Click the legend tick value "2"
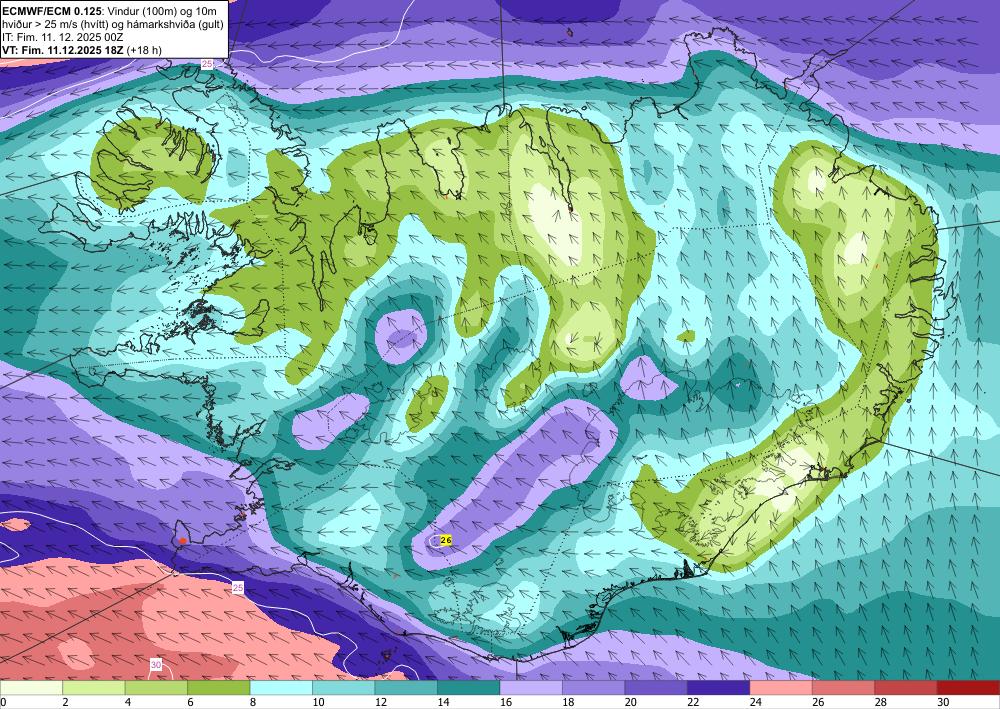This screenshot has height=709, width=1000. pos(63,702)
